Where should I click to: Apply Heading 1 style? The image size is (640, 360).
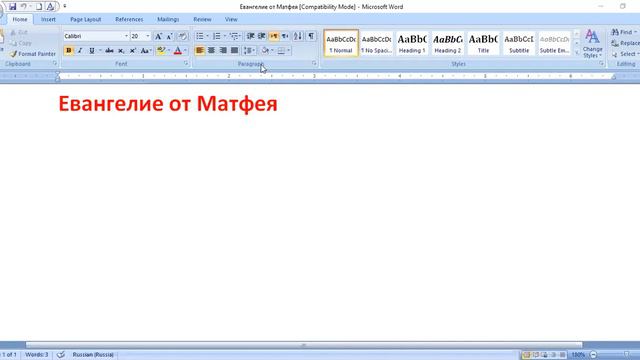(412, 43)
